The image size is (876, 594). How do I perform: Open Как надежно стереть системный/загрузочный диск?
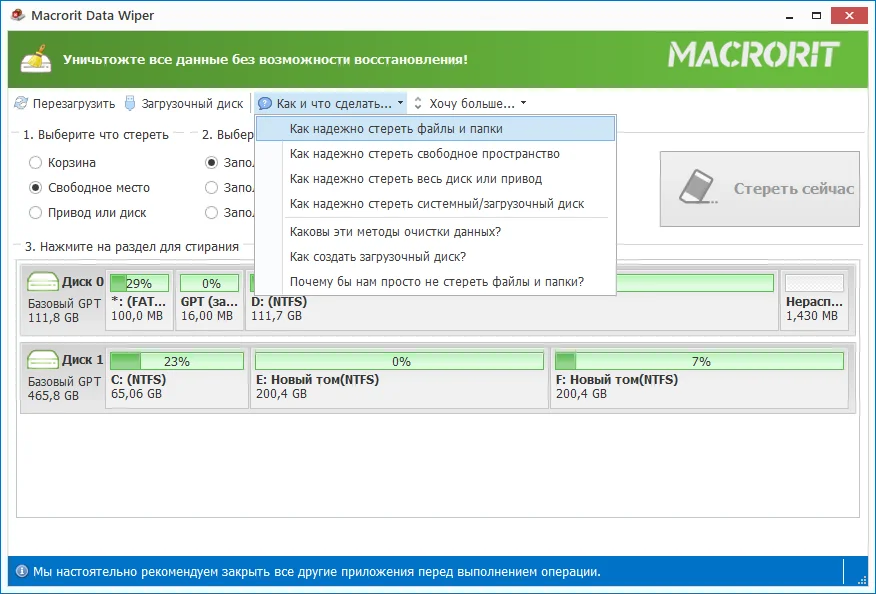tap(436, 204)
